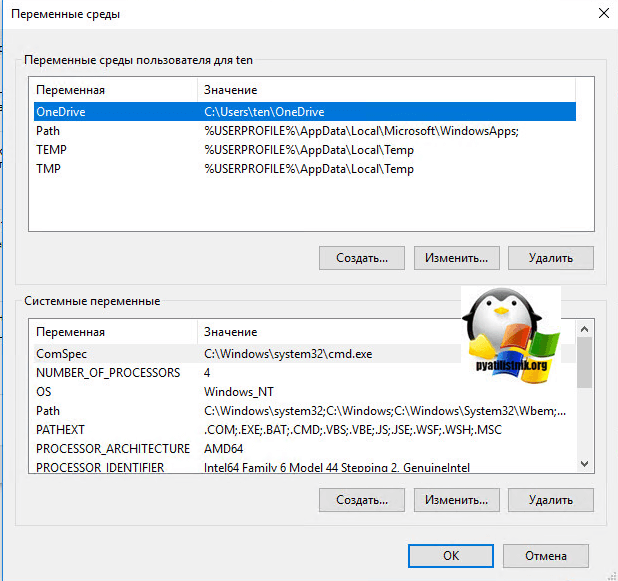This screenshot has width=618, height=581.
Task: Close the Переменные среды dialog
Action: (603, 13)
